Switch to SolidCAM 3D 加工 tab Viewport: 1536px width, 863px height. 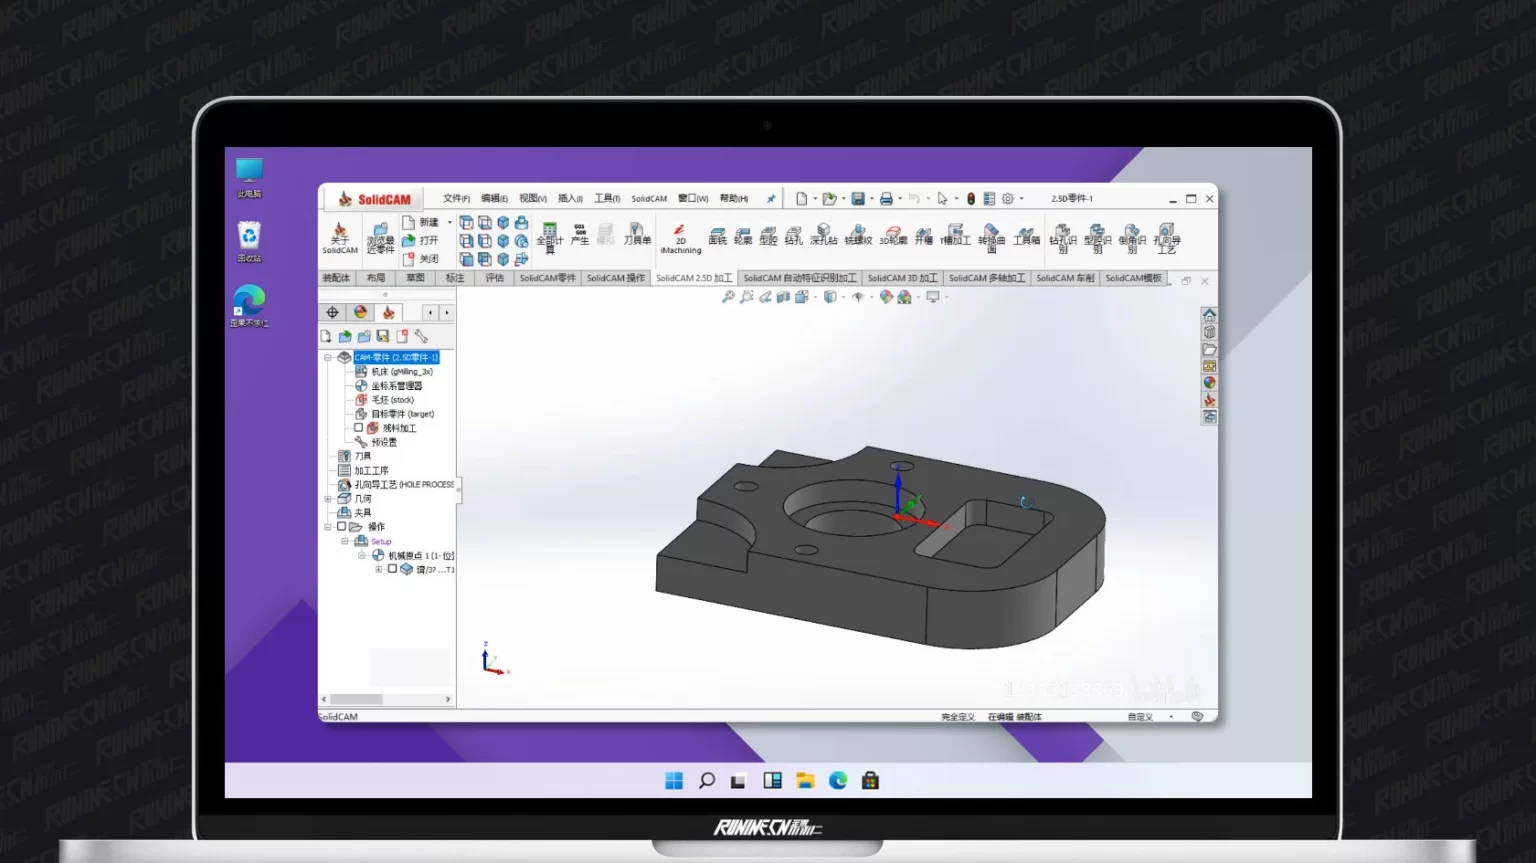pos(902,278)
